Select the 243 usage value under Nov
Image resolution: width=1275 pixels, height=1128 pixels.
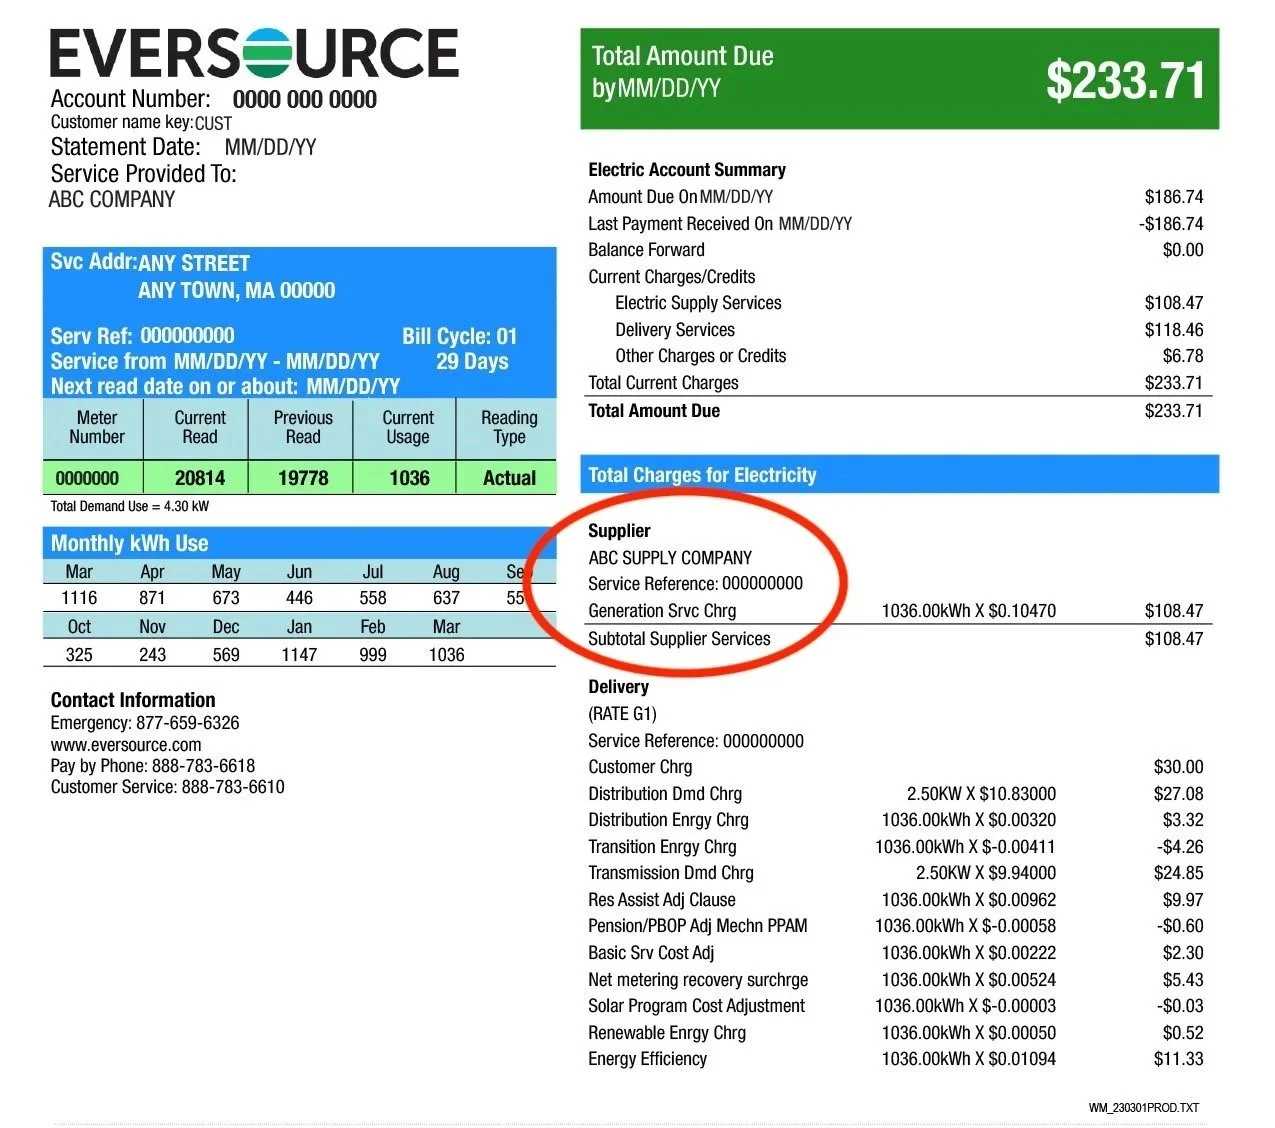[x=153, y=655]
